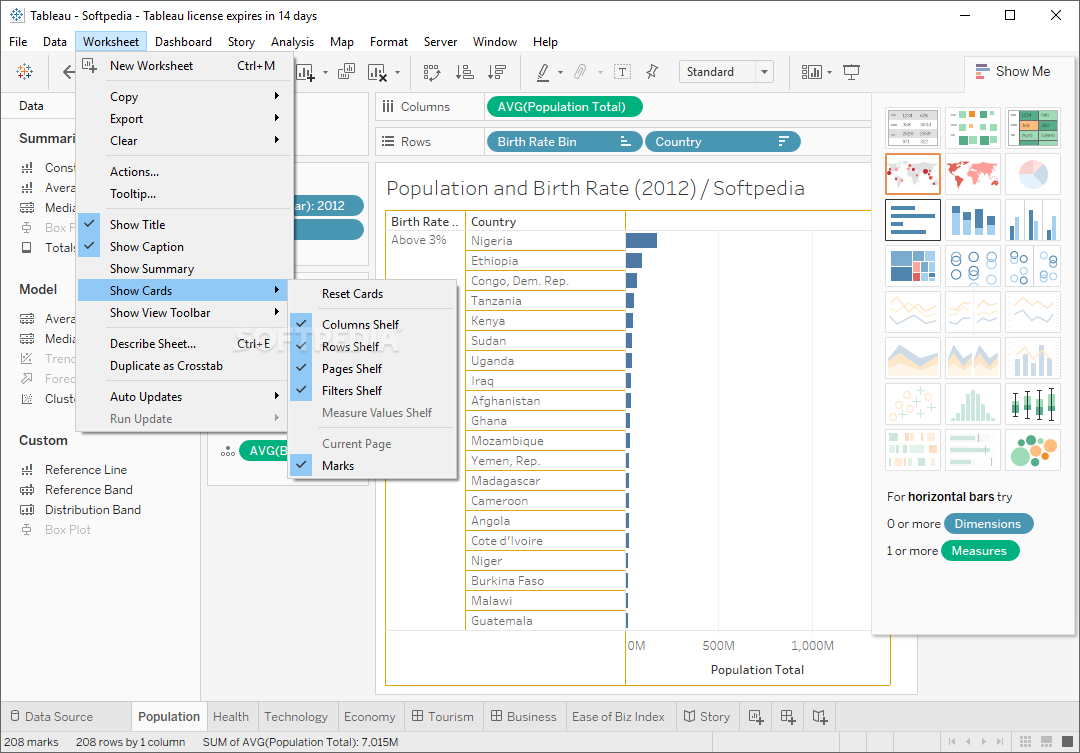The width and height of the screenshot is (1080, 753).
Task: Choose the text table chart in Show Me
Action: coord(913,127)
